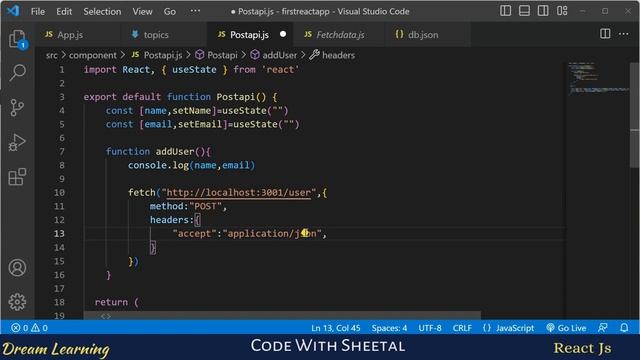Open the Customize Layout icon

(562, 11)
